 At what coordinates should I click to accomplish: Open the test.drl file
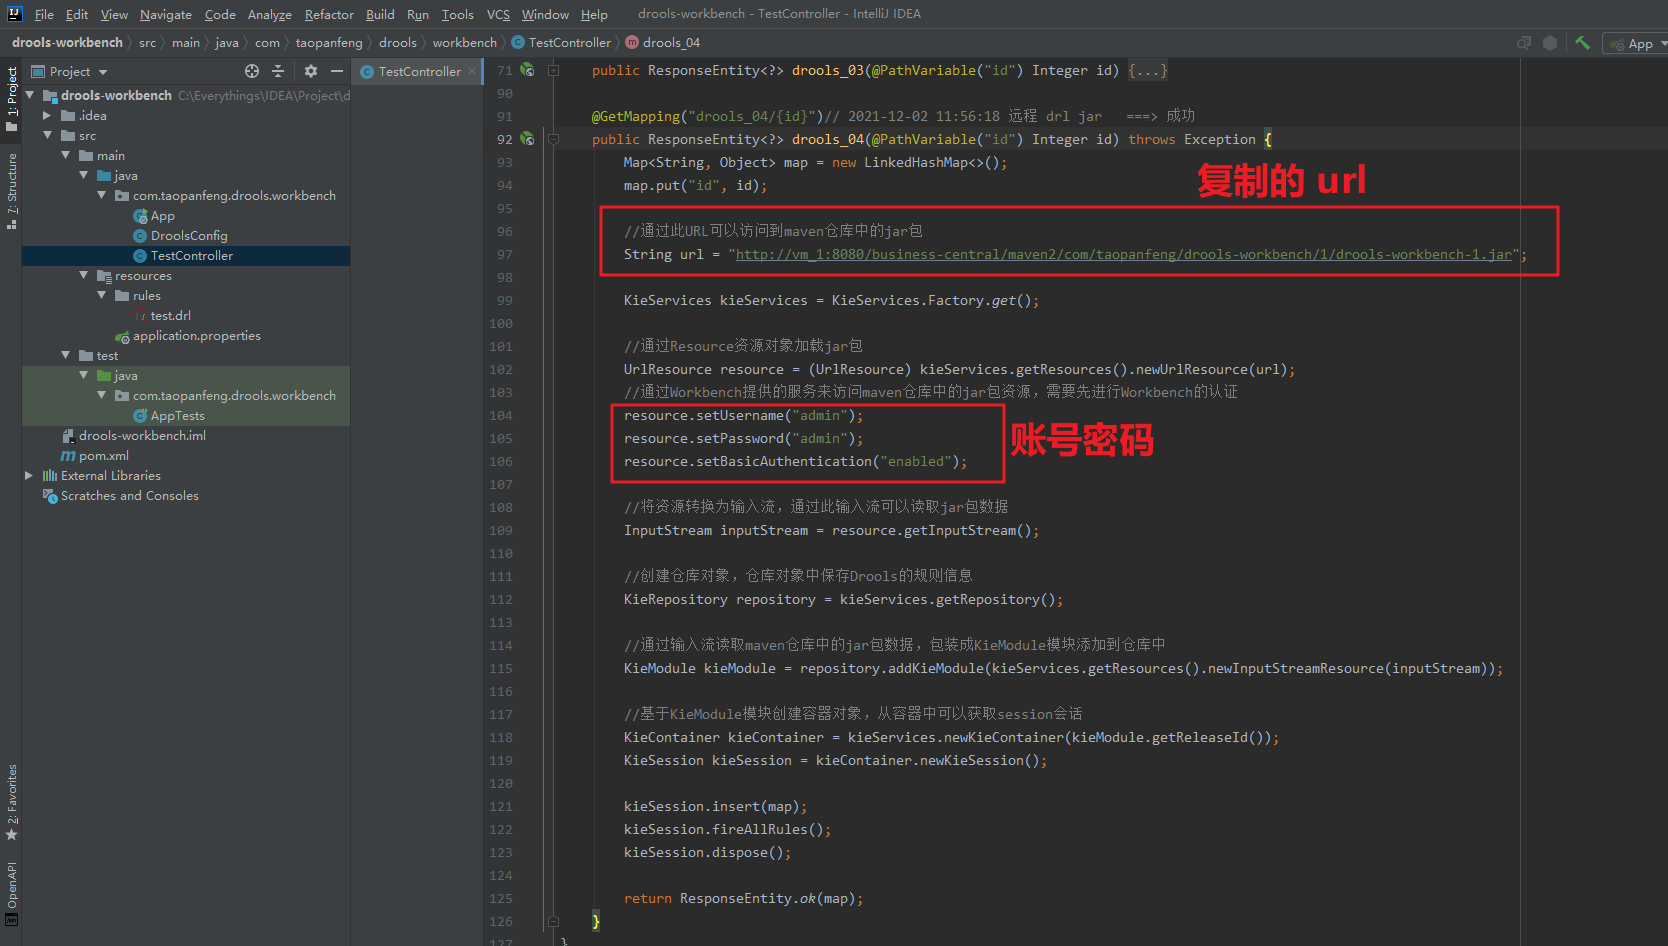(x=170, y=315)
